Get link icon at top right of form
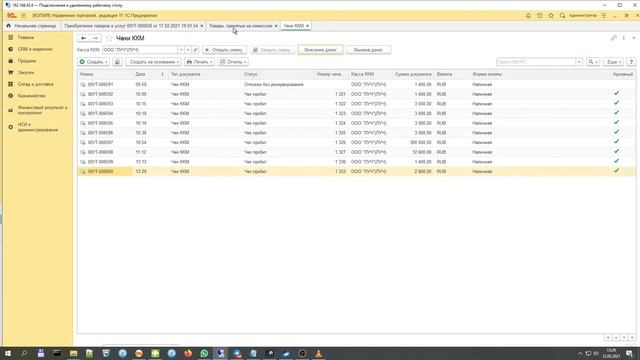 coord(613,38)
